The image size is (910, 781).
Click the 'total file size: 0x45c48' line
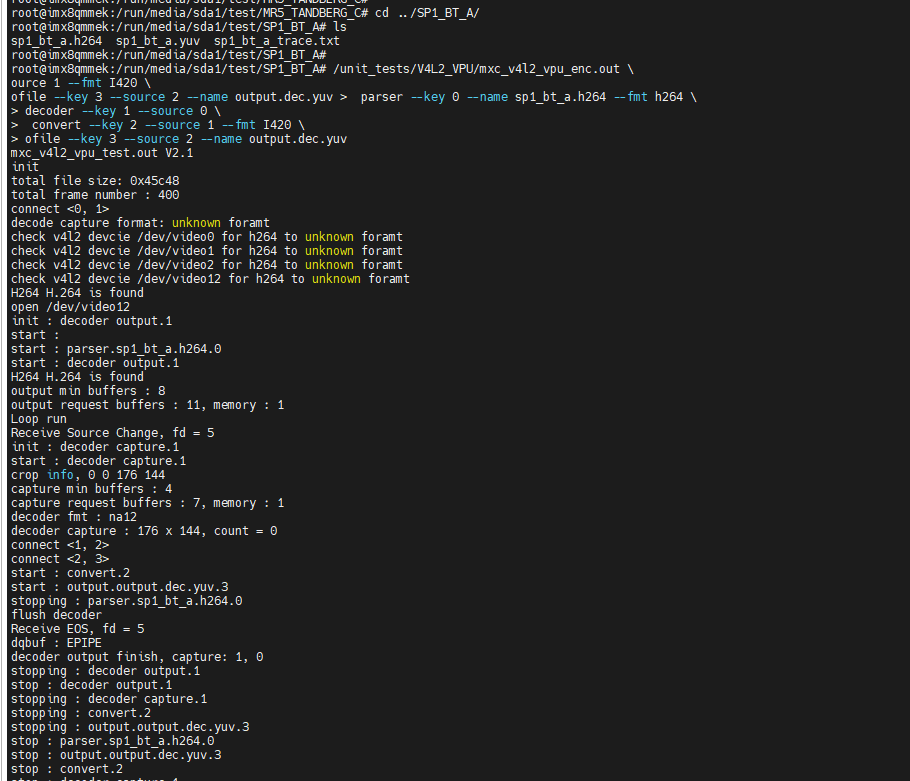point(95,181)
